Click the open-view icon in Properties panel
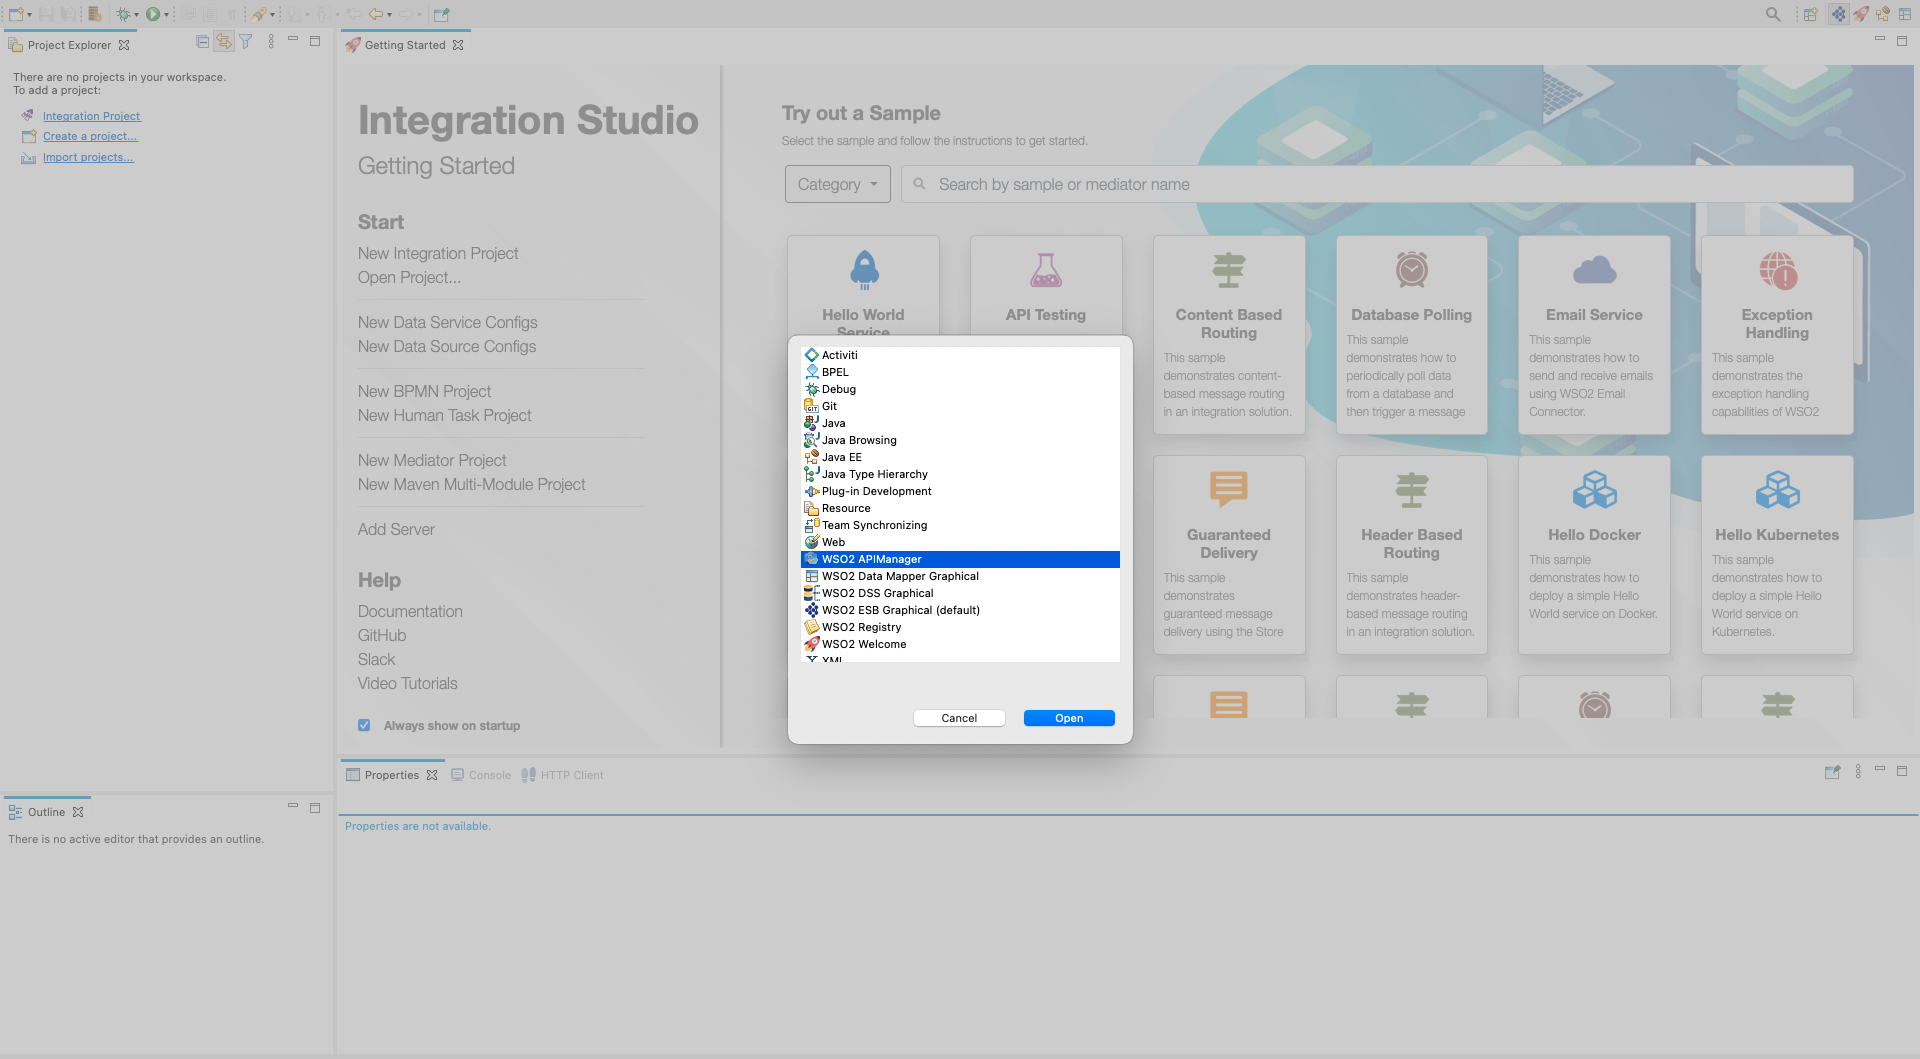This screenshot has height=1059, width=1920. [1833, 772]
